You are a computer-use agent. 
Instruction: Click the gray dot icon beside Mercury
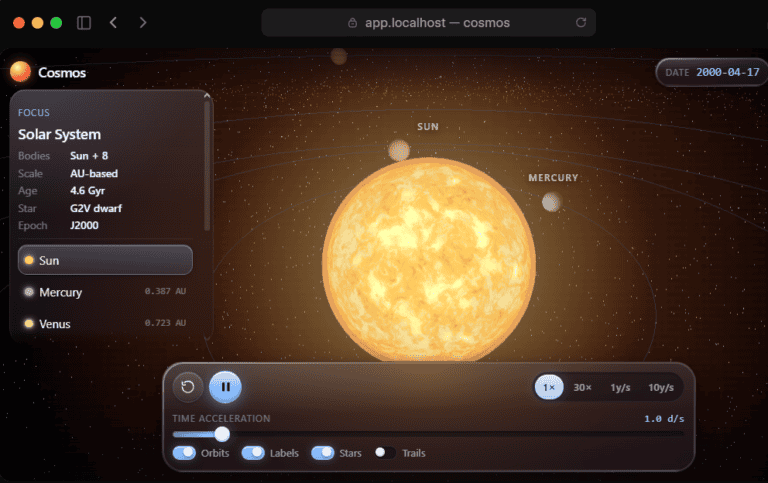point(29,292)
